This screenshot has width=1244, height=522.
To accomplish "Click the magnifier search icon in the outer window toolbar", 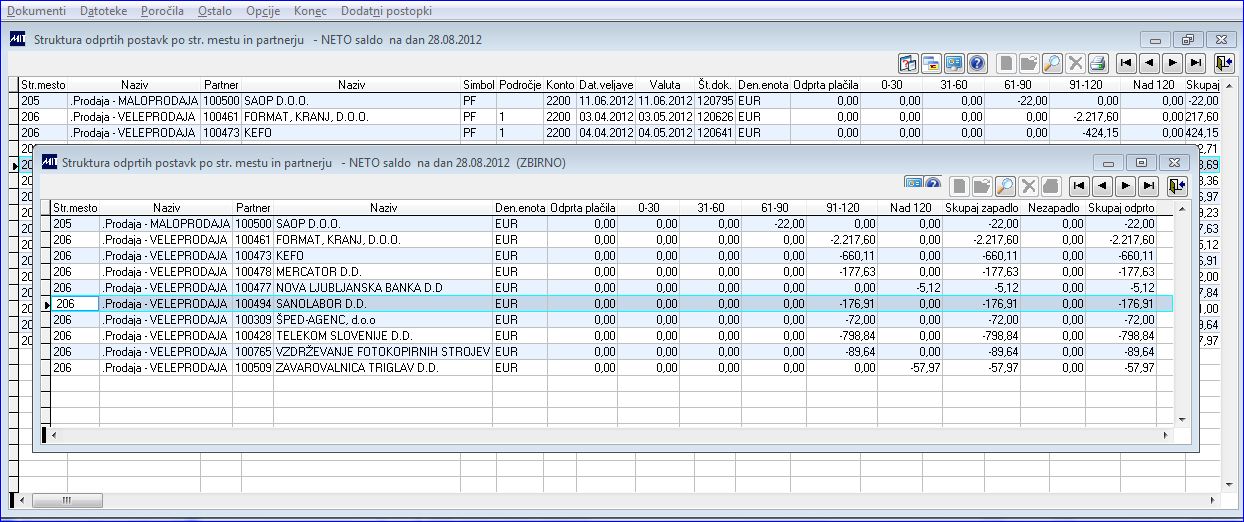I will click(1052, 63).
